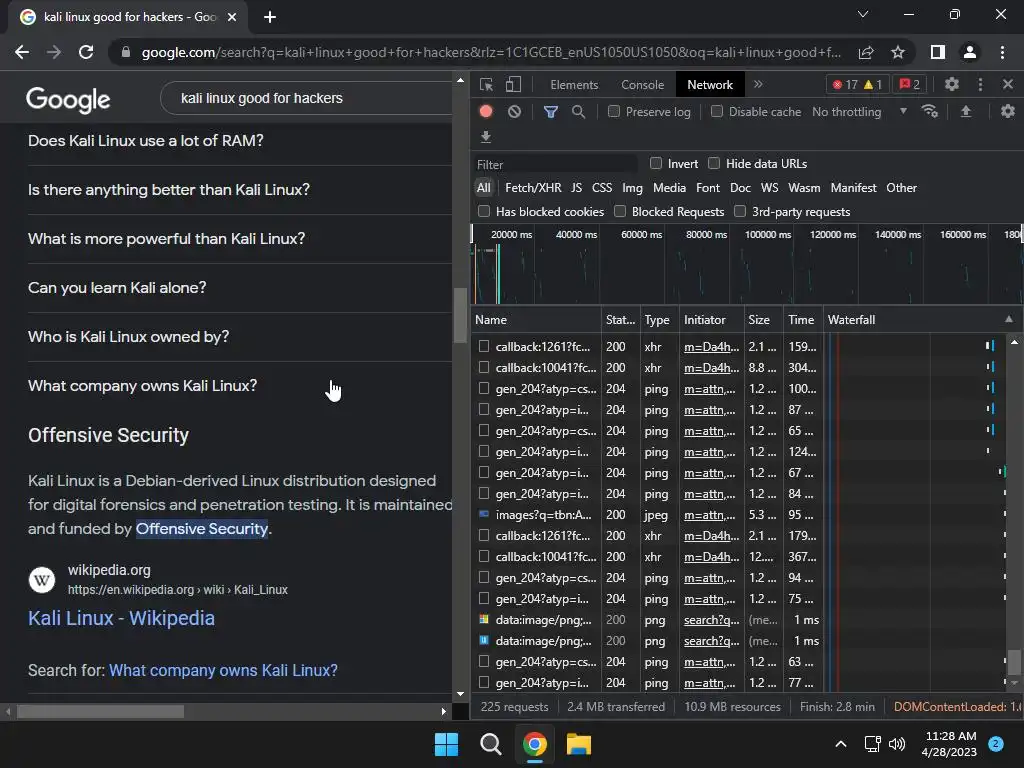Collapse 'What company owns Kali Linux?'
Image resolution: width=1024 pixels, height=768 pixels.
pos(240,386)
